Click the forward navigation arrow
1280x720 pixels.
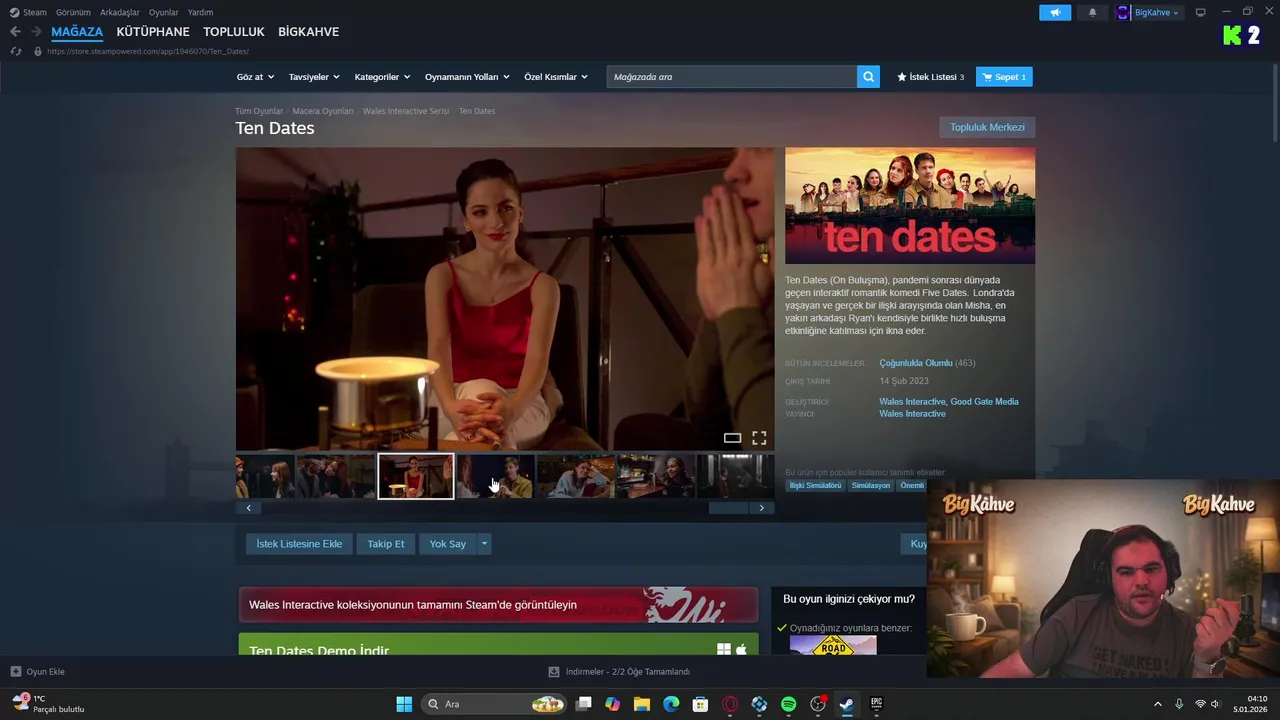(x=36, y=32)
